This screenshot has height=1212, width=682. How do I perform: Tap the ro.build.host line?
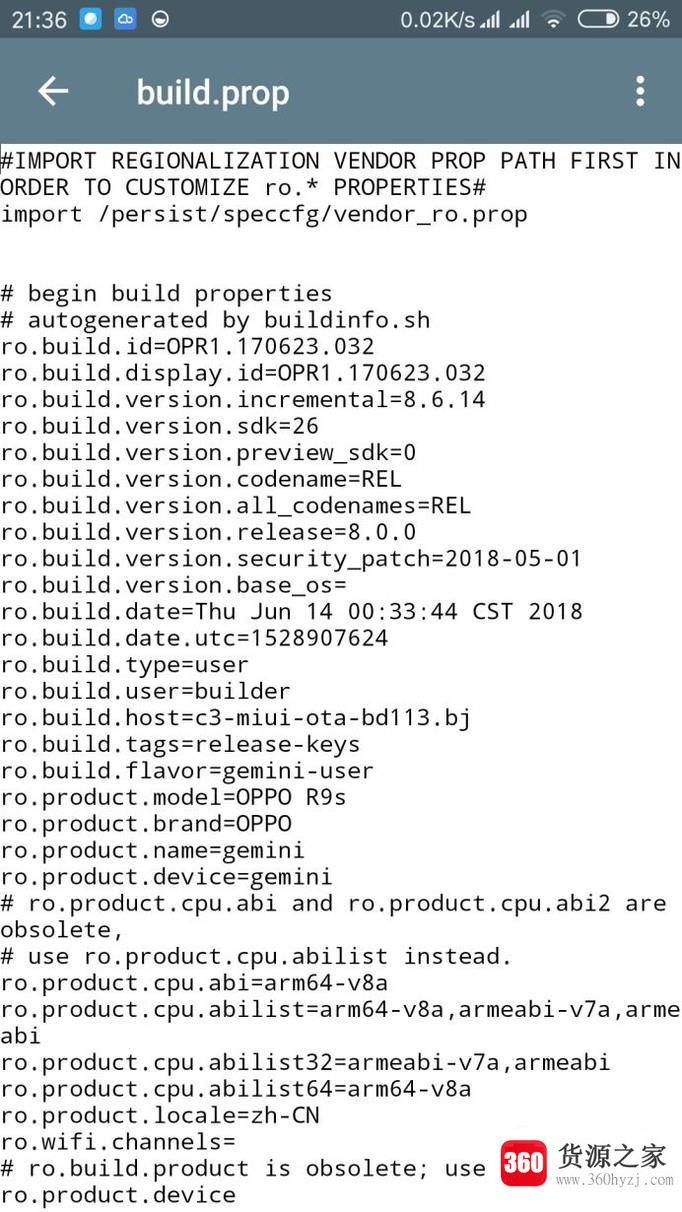coord(235,718)
